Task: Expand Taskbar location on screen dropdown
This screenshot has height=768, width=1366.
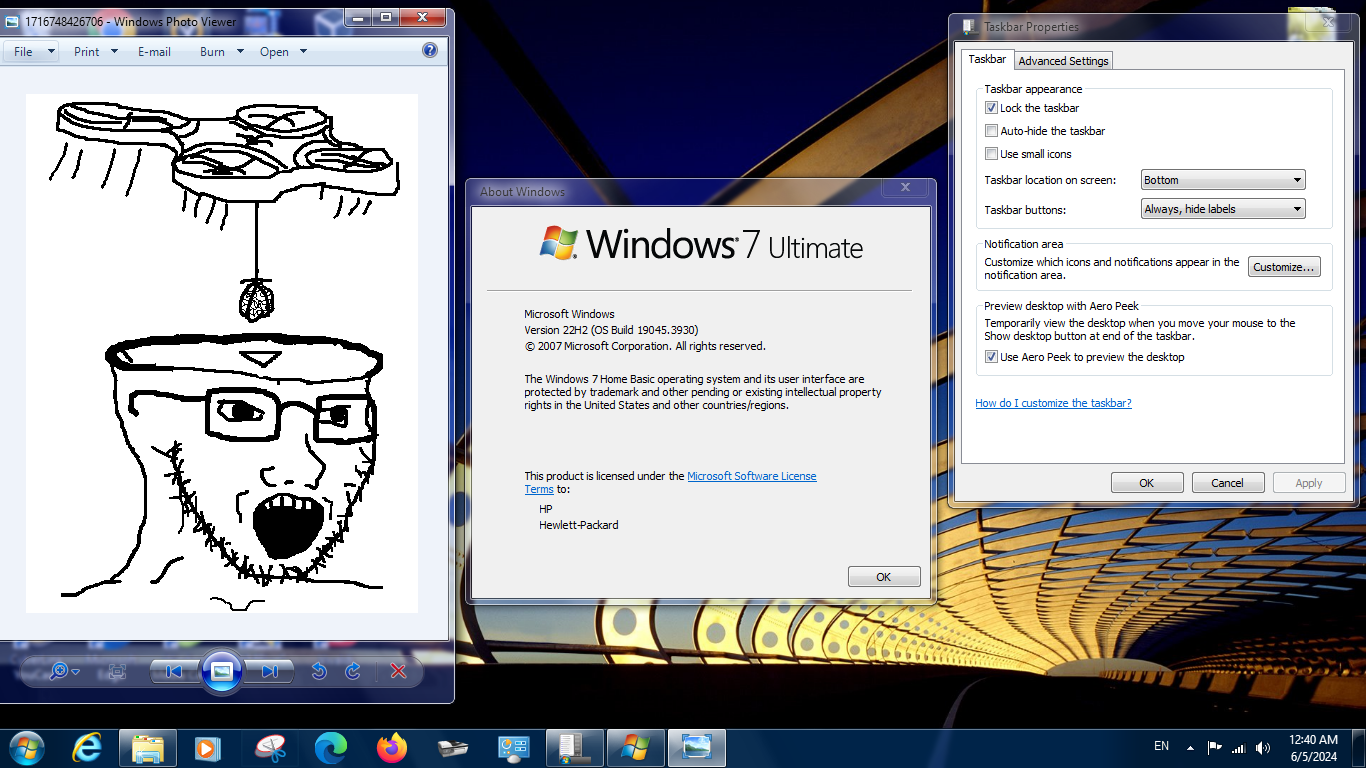Action: 1223,180
